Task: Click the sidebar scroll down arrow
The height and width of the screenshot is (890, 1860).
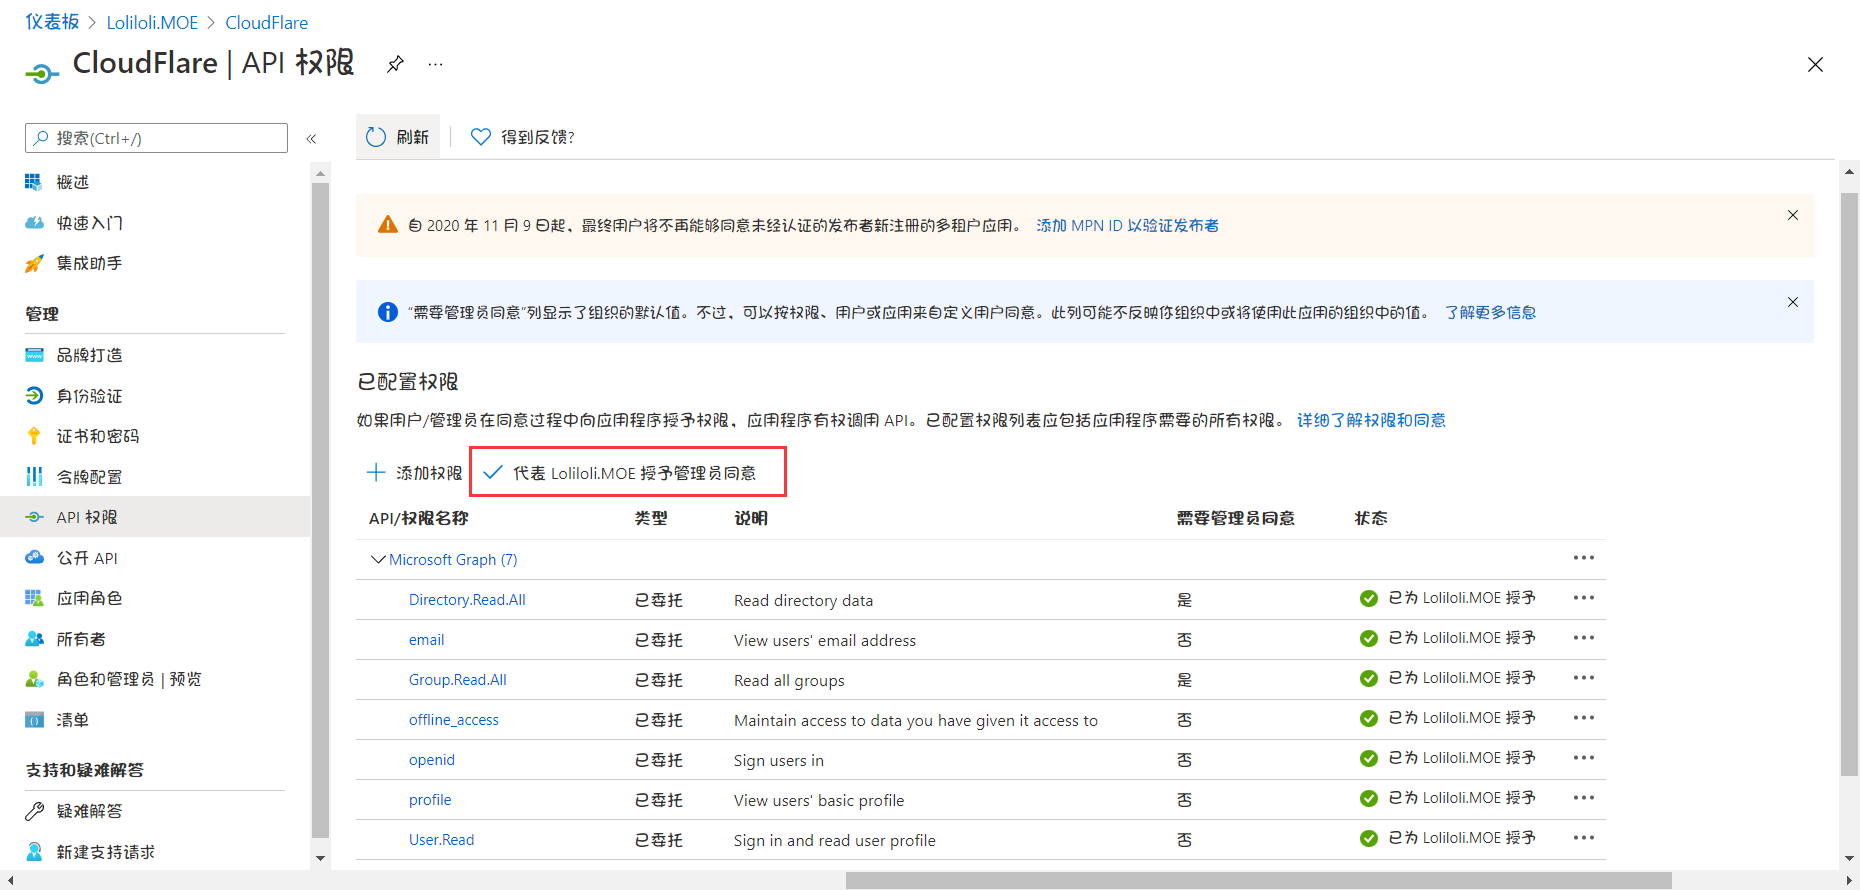Action: (320, 858)
